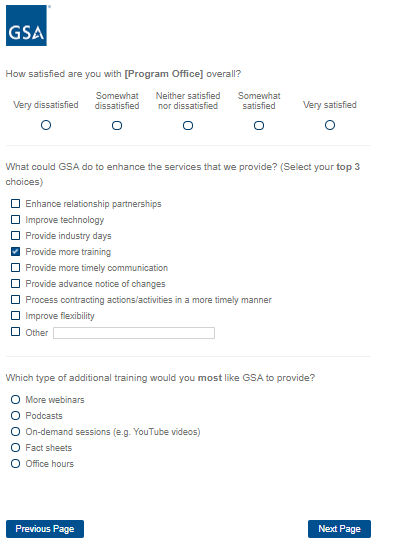Focus the Other text field
This screenshot has width=409, height=560.
(x=134, y=333)
